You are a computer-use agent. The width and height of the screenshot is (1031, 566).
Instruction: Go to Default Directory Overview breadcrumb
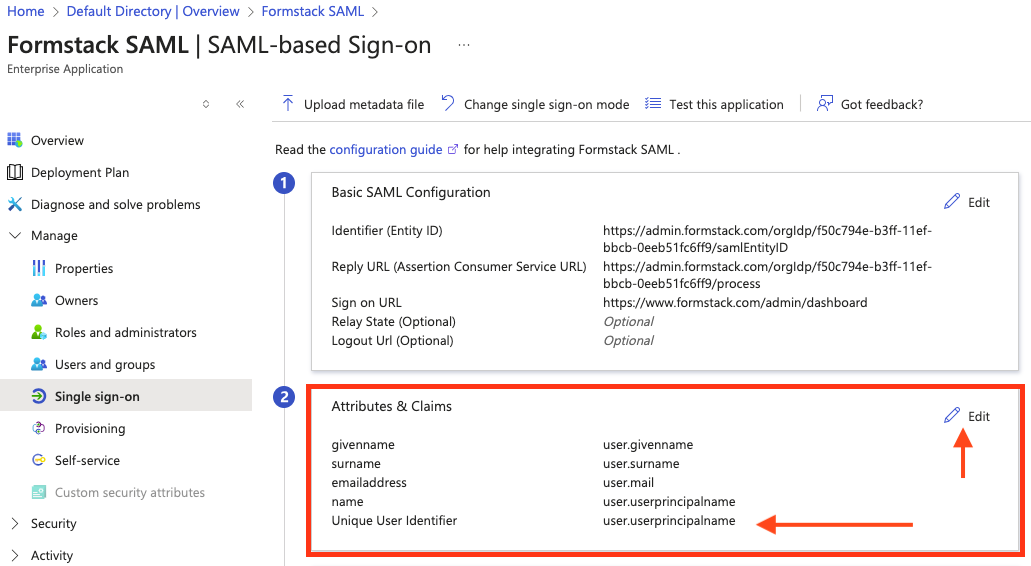pyautogui.click(x=153, y=12)
